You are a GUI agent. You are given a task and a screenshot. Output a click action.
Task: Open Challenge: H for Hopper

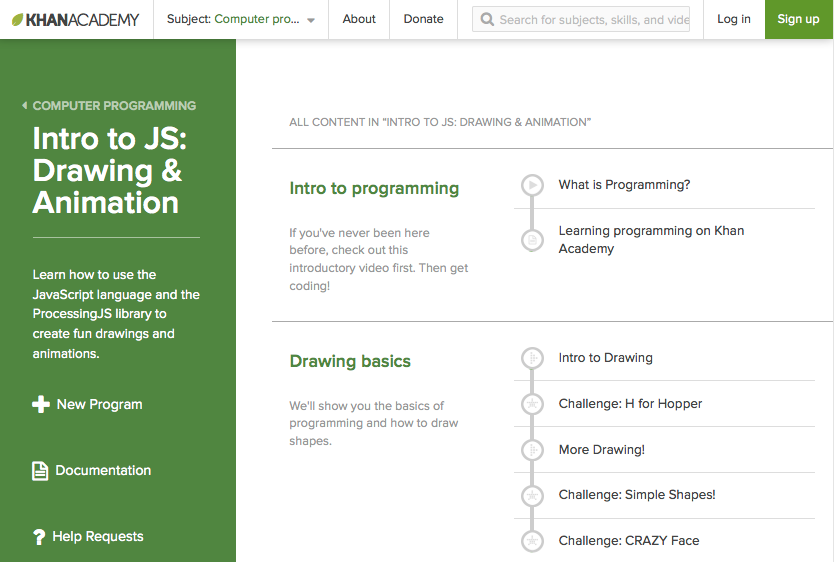point(630,404)
